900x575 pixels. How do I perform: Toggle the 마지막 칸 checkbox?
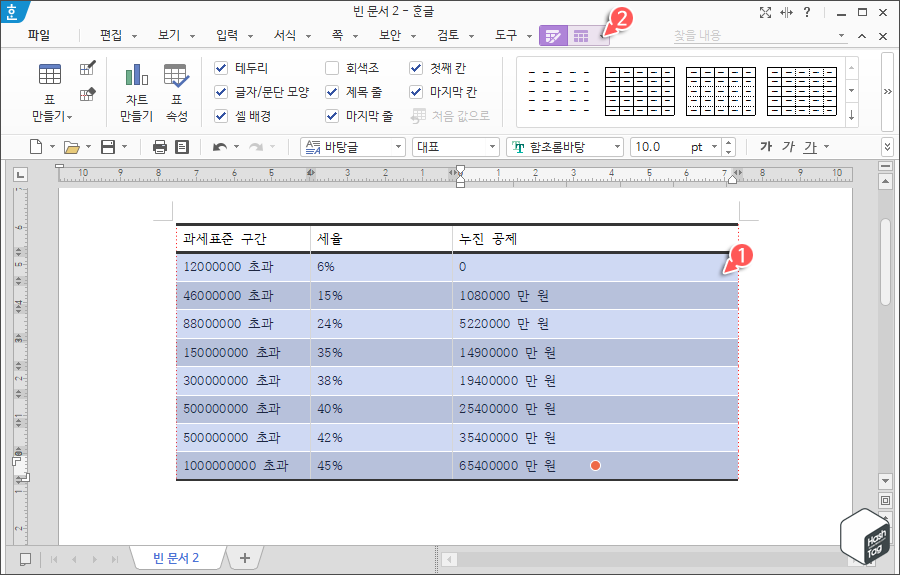416,92
